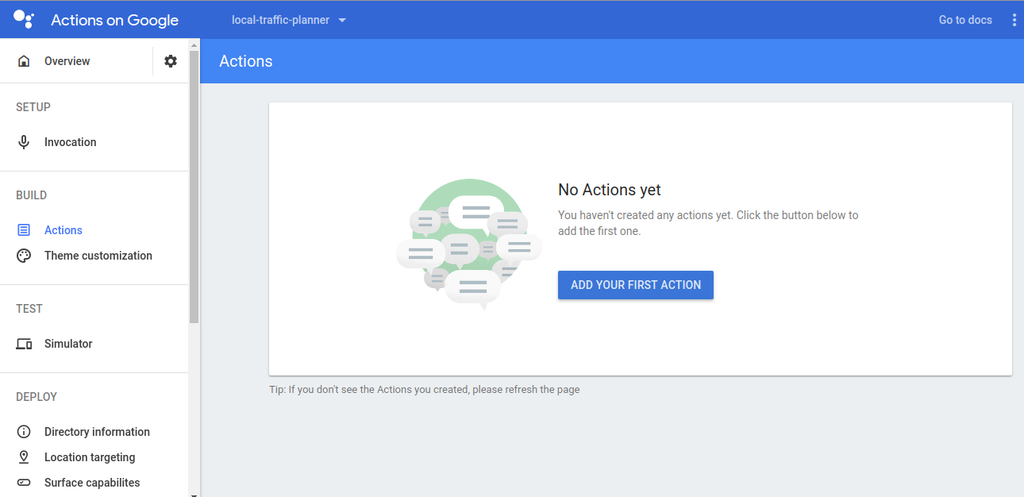The width and height of the screenshot is (1024, 497).
Task: Click the sidebar scroll up arrow
Action: click(x=194, y=45)
